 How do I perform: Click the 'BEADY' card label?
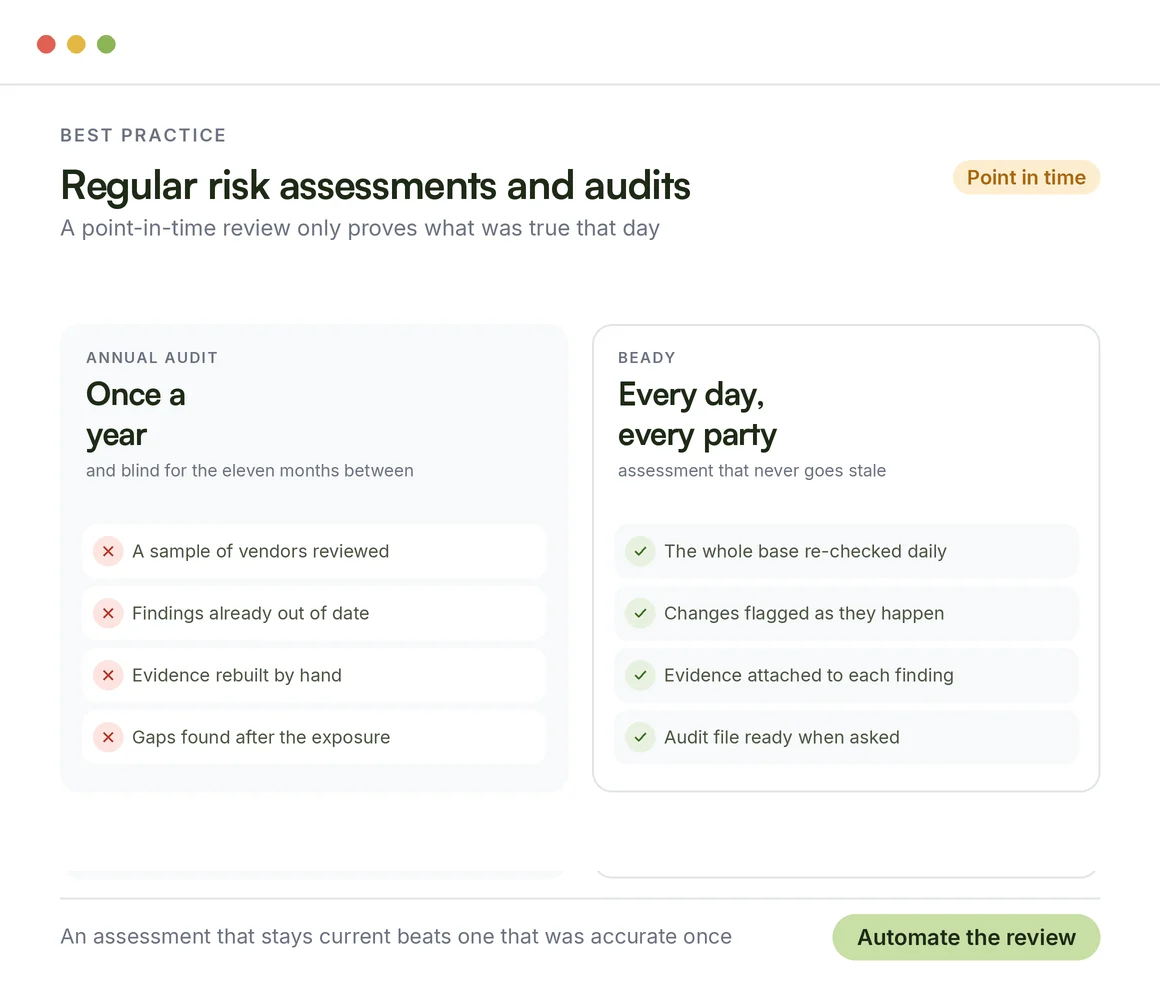647,358
